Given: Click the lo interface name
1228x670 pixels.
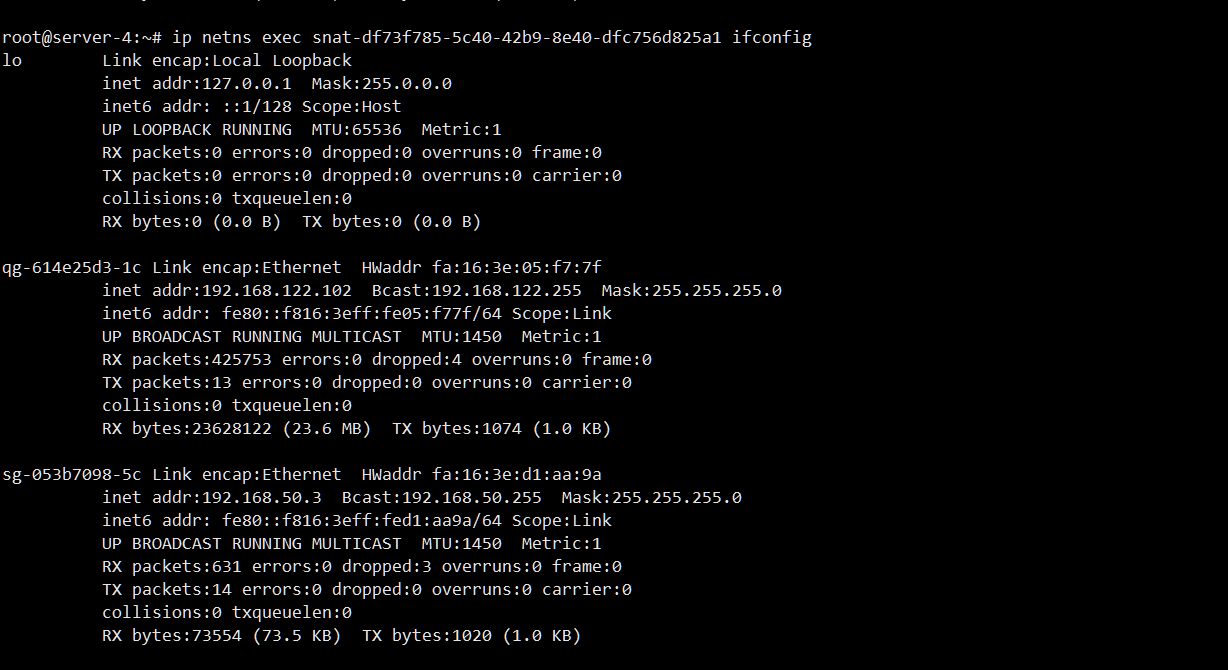Looking at the screenshot, I should coord(12,60).
